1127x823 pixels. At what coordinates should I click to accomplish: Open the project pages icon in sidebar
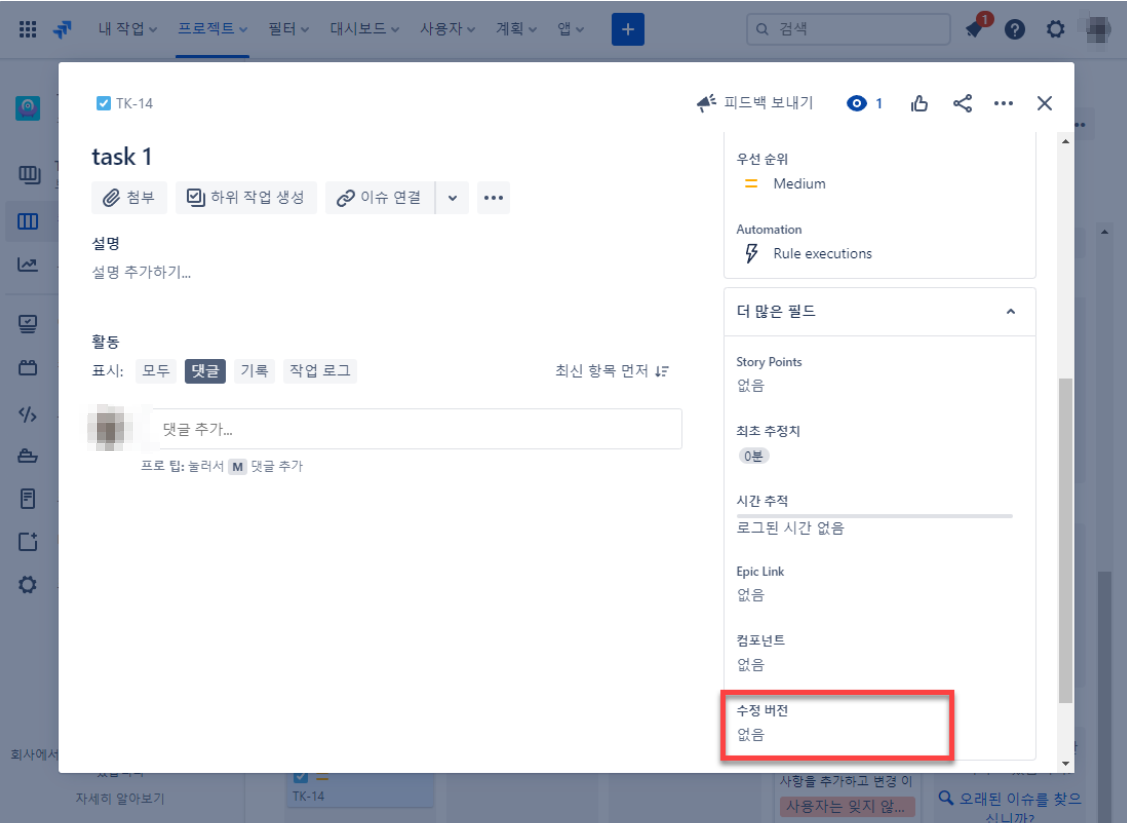pos(27,499)
